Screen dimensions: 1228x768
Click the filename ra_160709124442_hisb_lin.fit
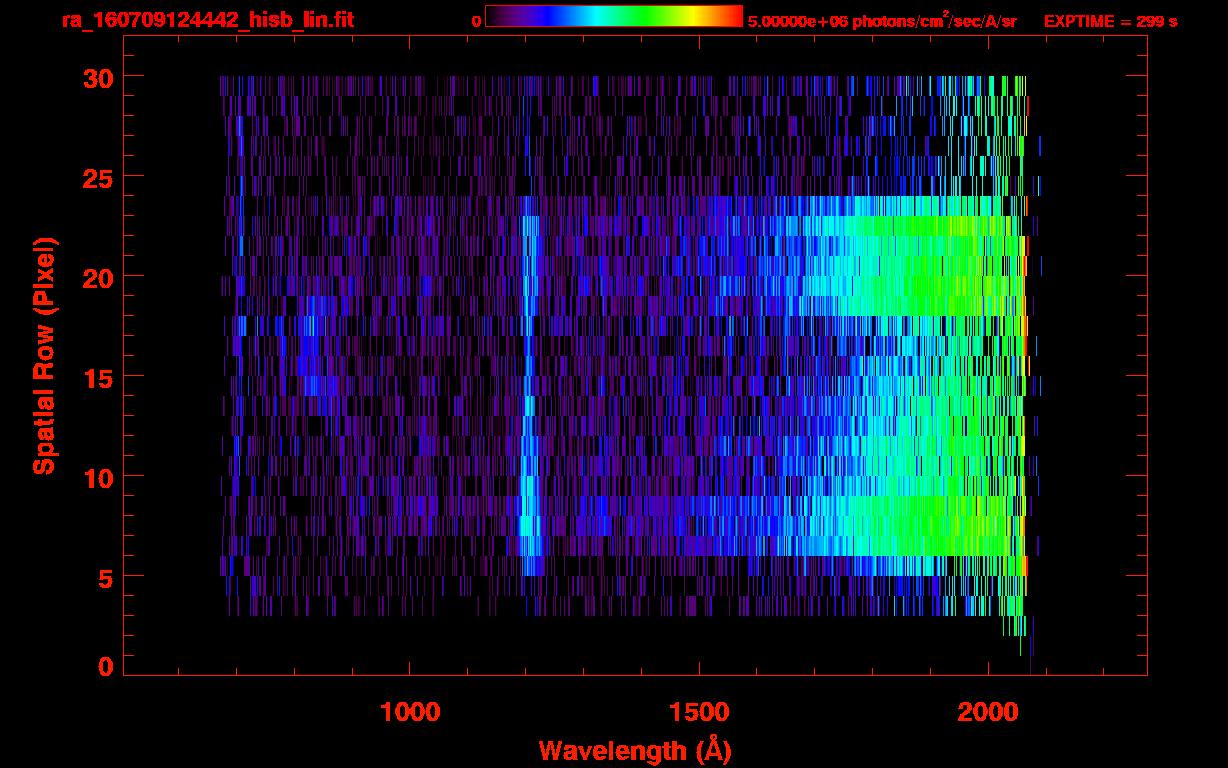click(207, 20)
